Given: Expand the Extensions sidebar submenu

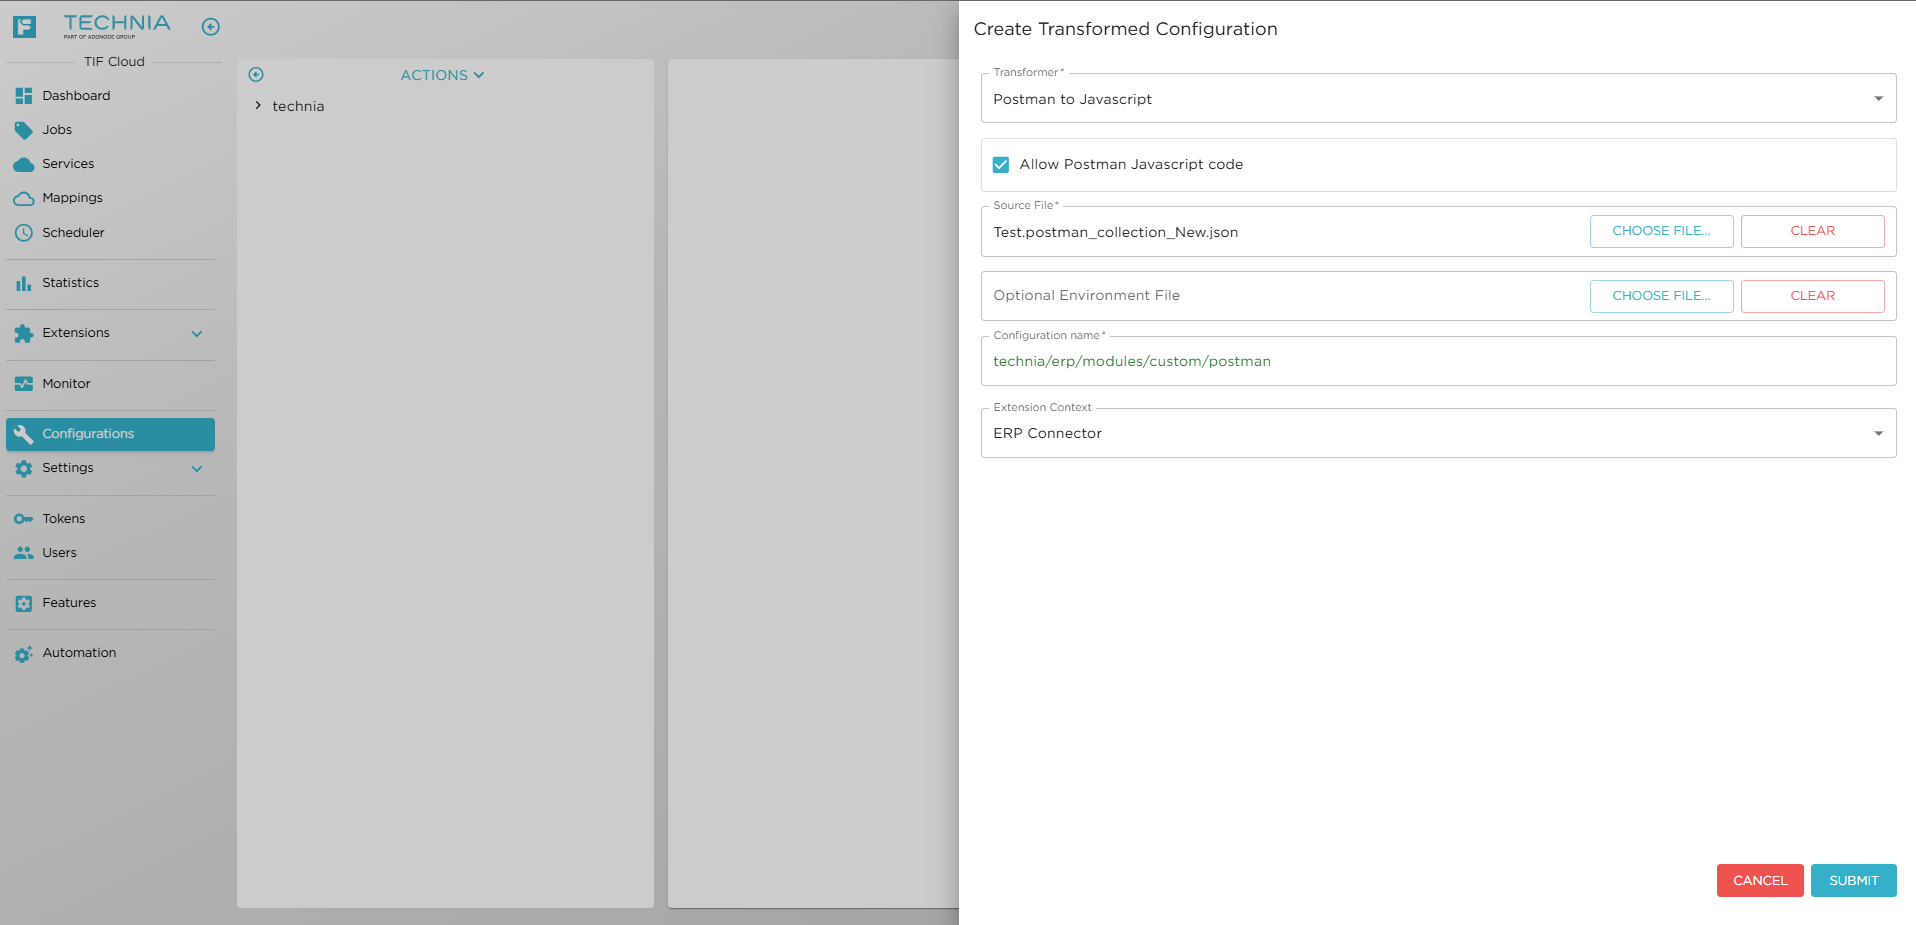Looking at the screenshot, I should 197,334.
